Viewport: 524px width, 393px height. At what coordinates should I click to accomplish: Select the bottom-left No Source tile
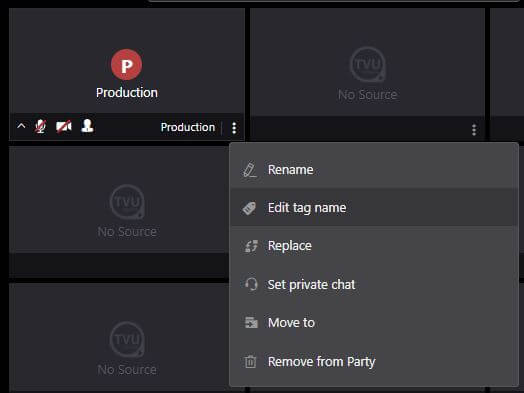(x=119, y=337)
